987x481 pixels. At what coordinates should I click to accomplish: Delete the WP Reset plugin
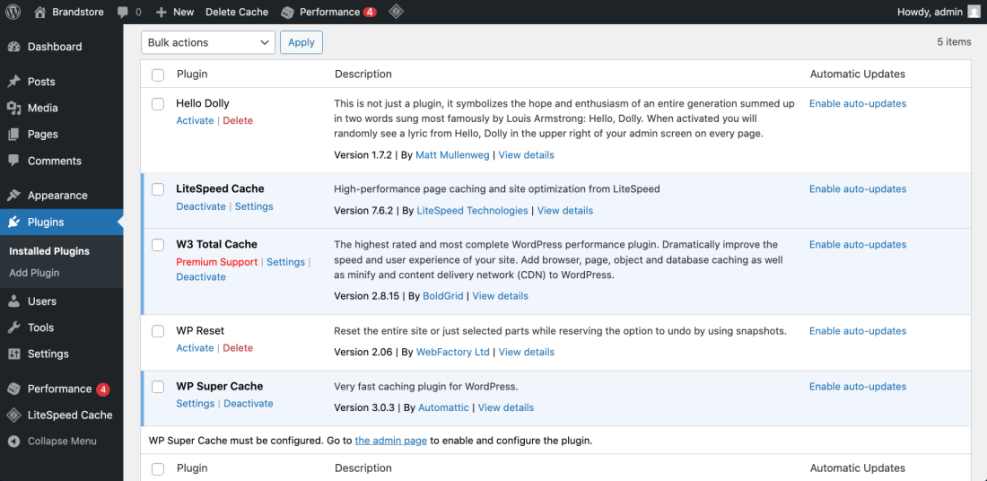click(238, 348)
